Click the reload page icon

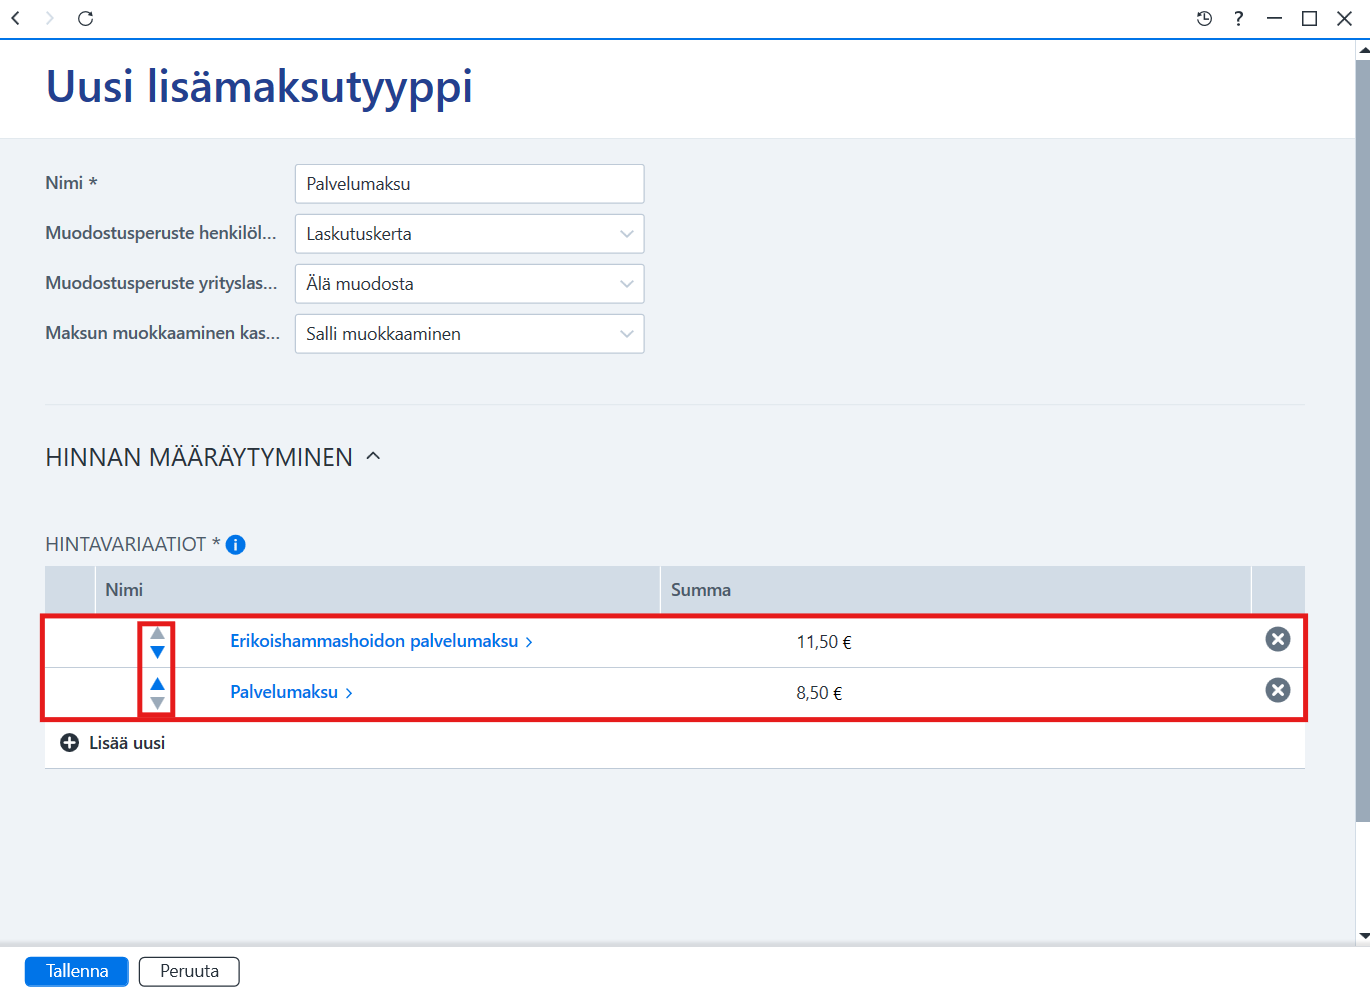click(x=86, y=18)
